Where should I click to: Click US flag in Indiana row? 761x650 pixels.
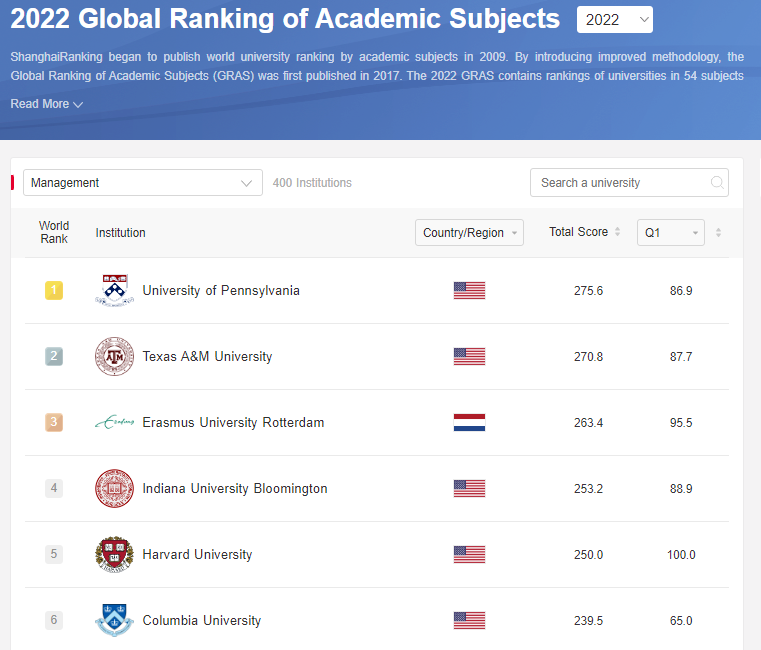(x=469, y=488)
